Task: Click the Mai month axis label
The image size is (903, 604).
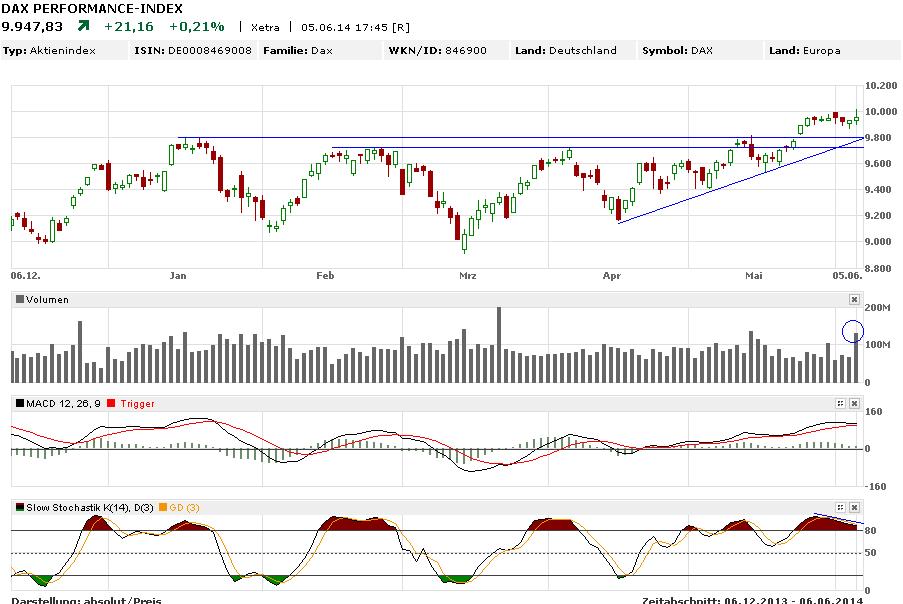Action: (x=754, y=276)
